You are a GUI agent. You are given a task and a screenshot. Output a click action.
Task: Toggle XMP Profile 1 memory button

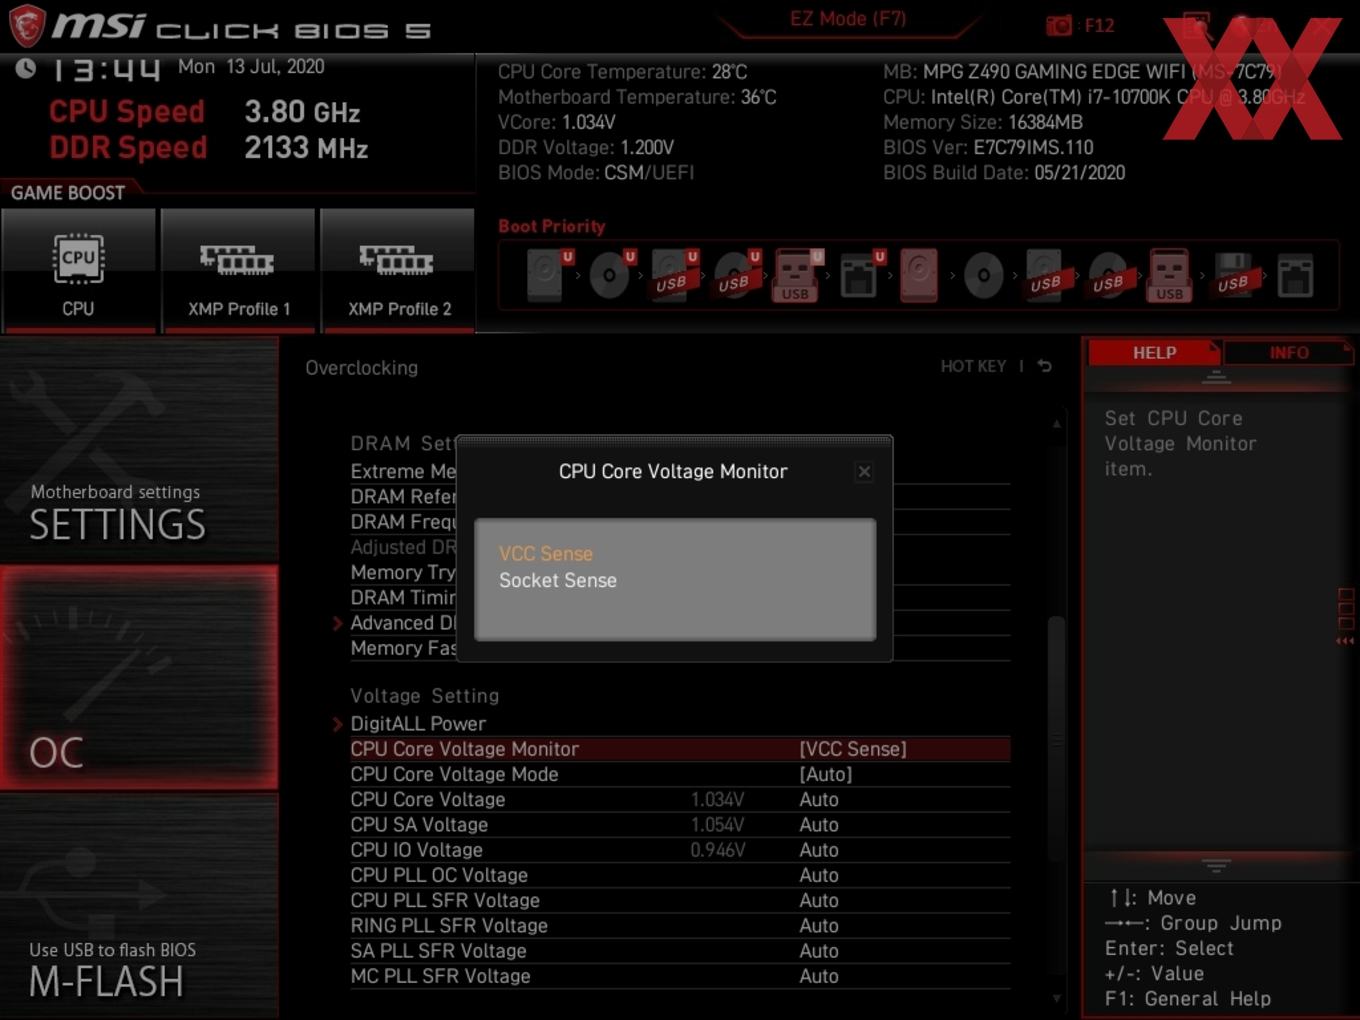pyautogui.click(x=238, y=270)
